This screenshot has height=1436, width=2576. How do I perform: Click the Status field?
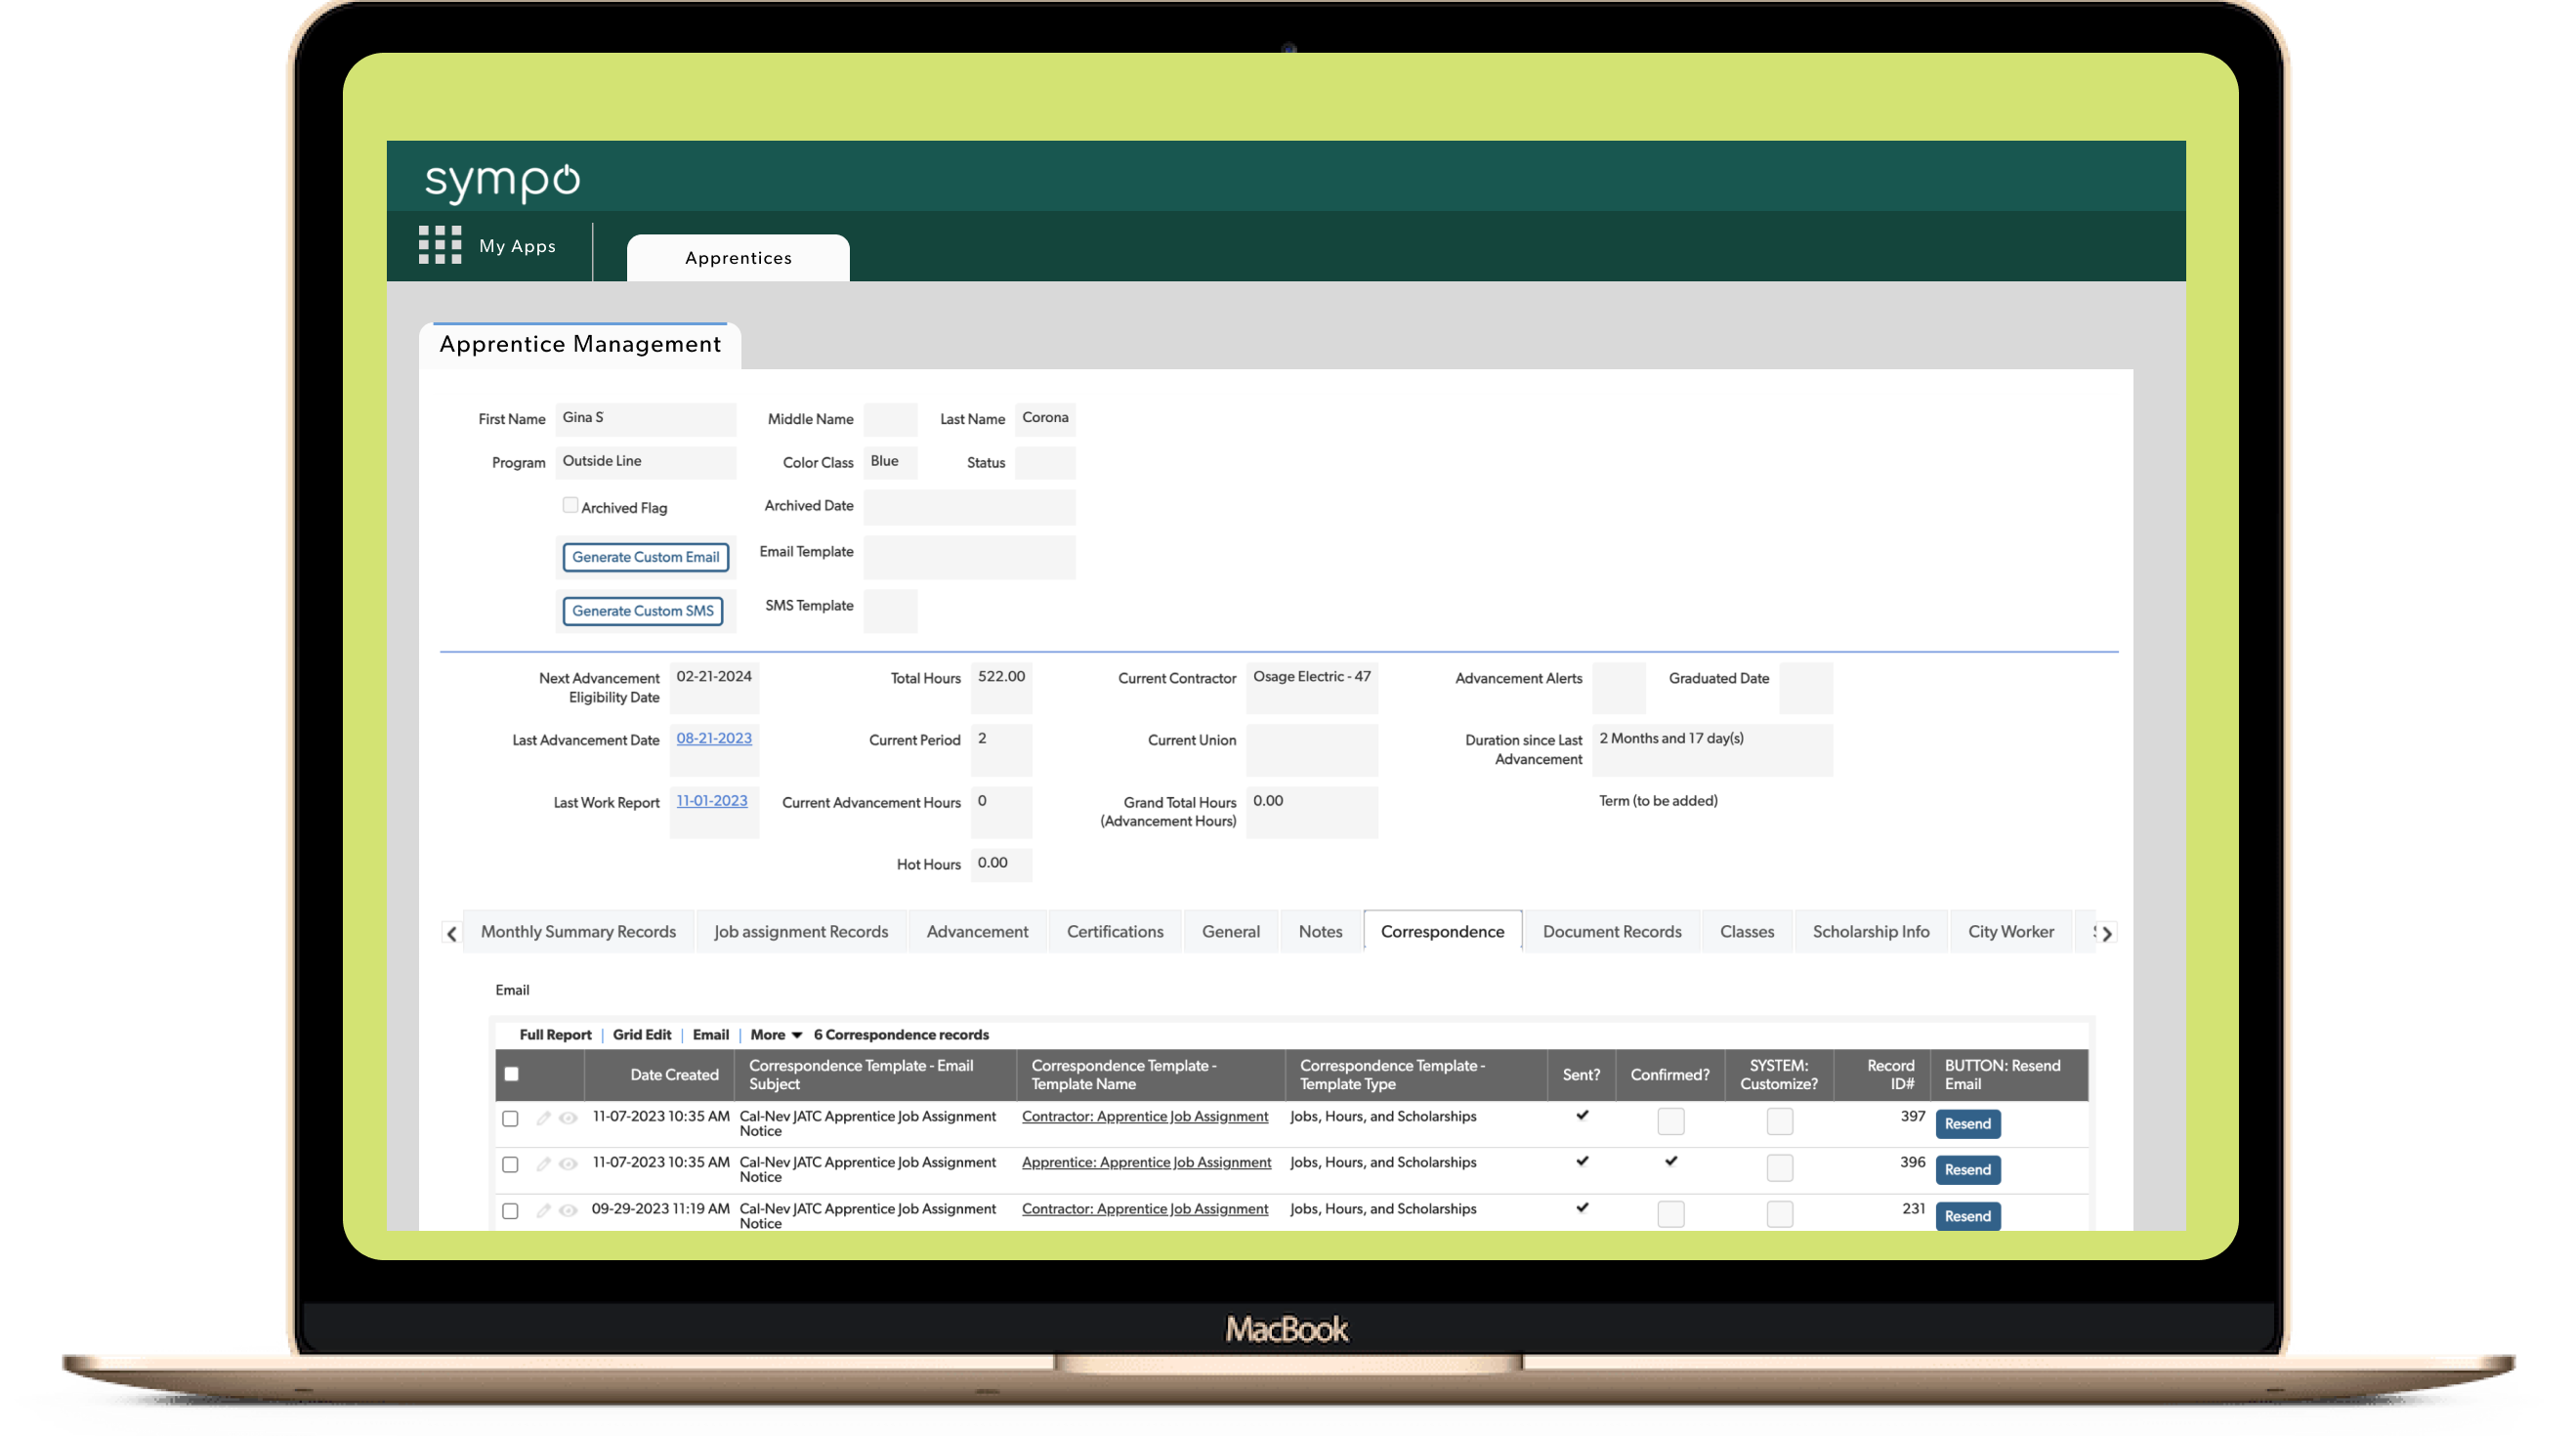[x=1045, y=462]
